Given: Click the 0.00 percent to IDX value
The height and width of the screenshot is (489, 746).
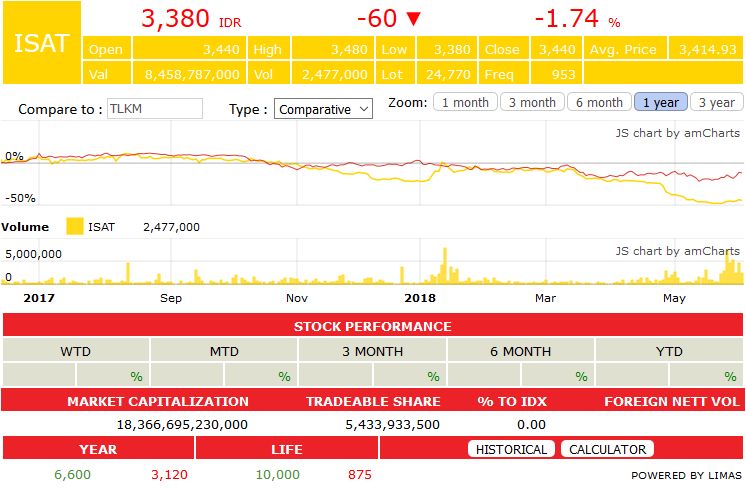Looking at the screenshot, I should coord(531,424).
